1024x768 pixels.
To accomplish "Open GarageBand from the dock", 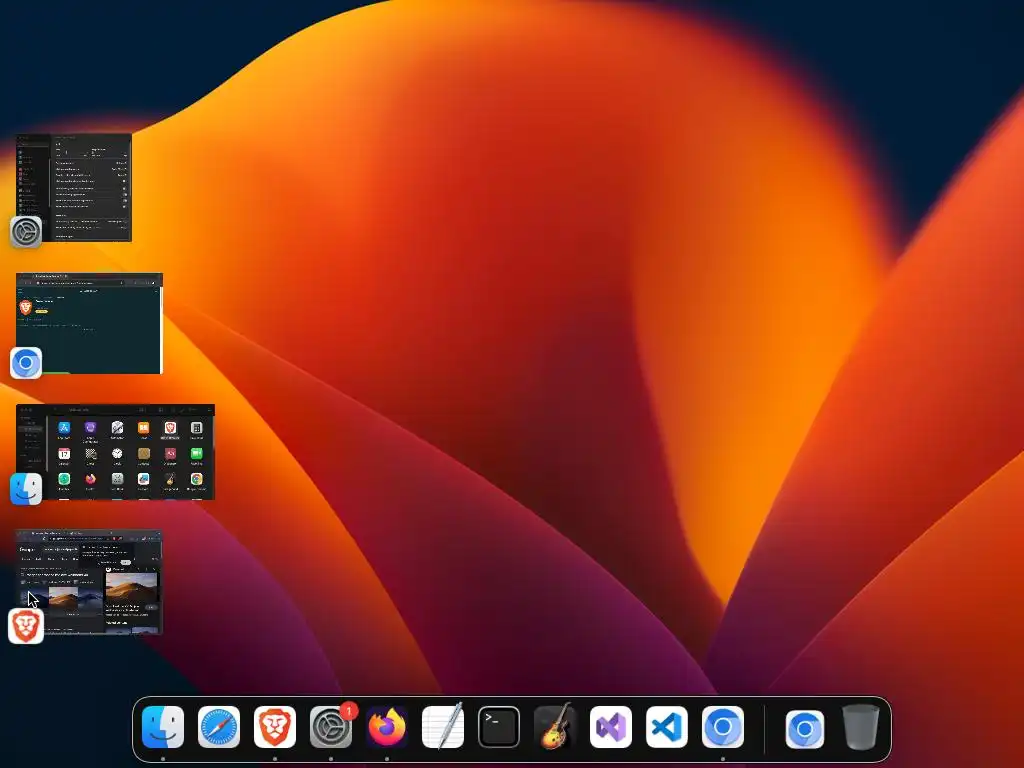I will [x=555, y=726].
